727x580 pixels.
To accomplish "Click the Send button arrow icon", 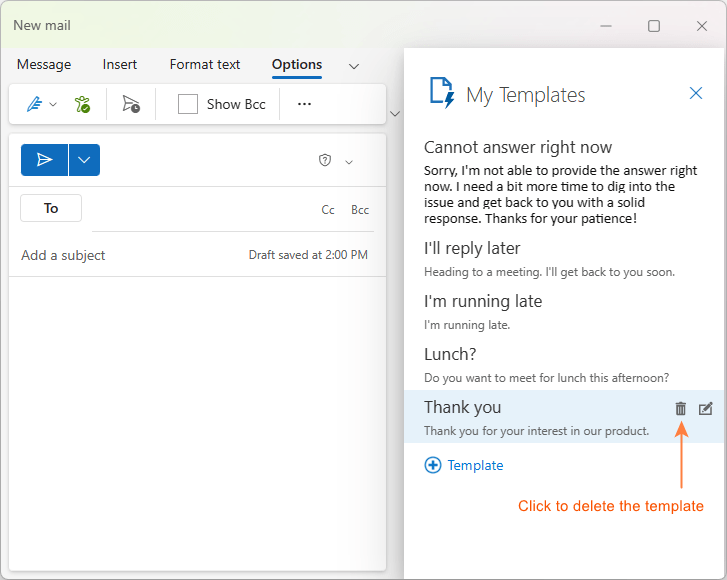I will click(44, 160).
